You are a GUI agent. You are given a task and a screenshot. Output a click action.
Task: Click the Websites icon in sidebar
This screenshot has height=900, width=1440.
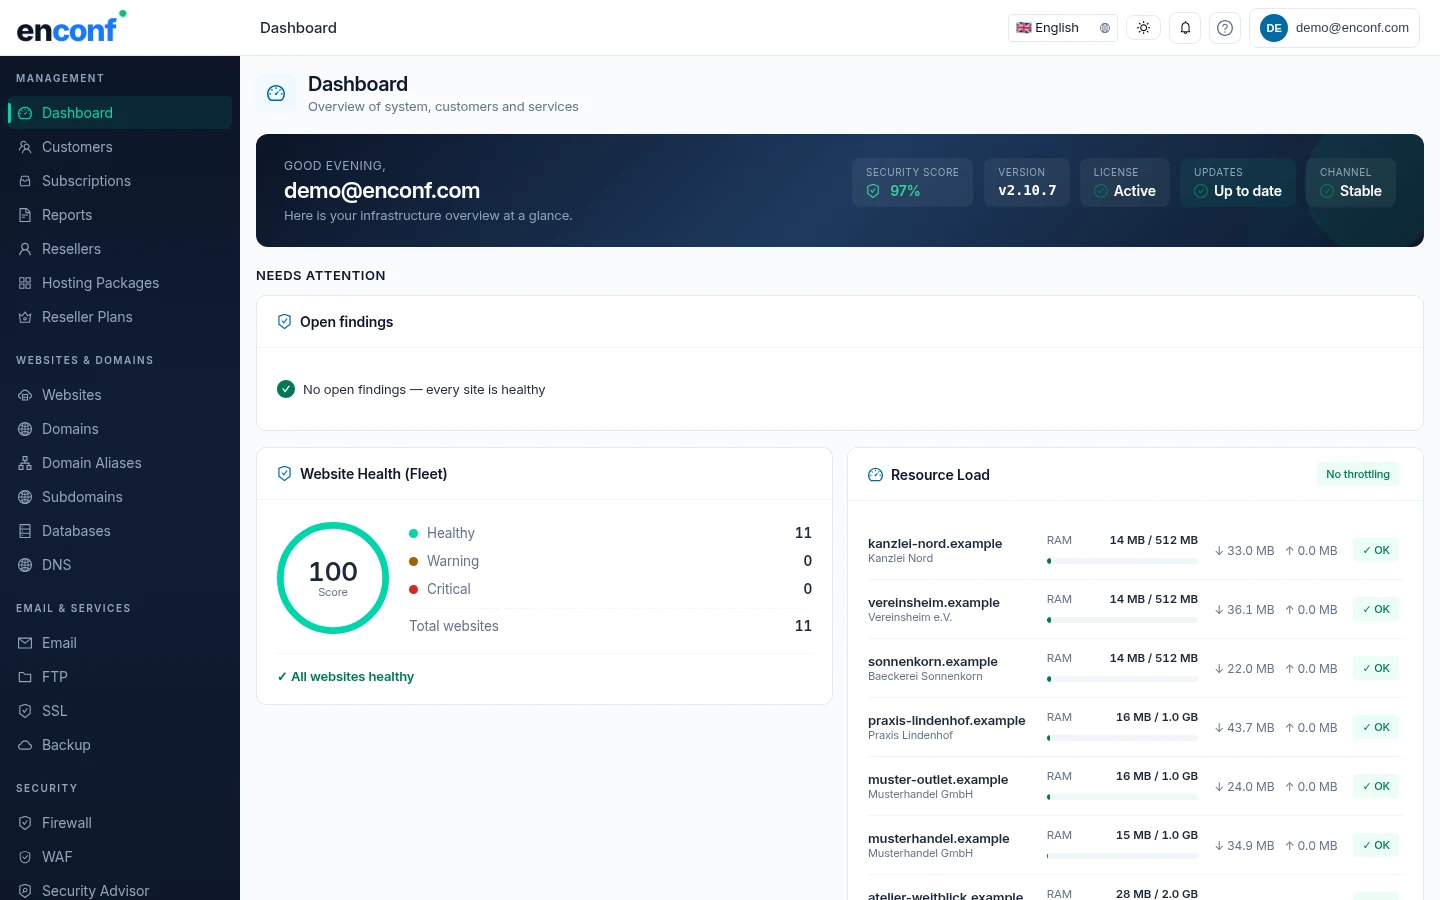tap(25, 395)
